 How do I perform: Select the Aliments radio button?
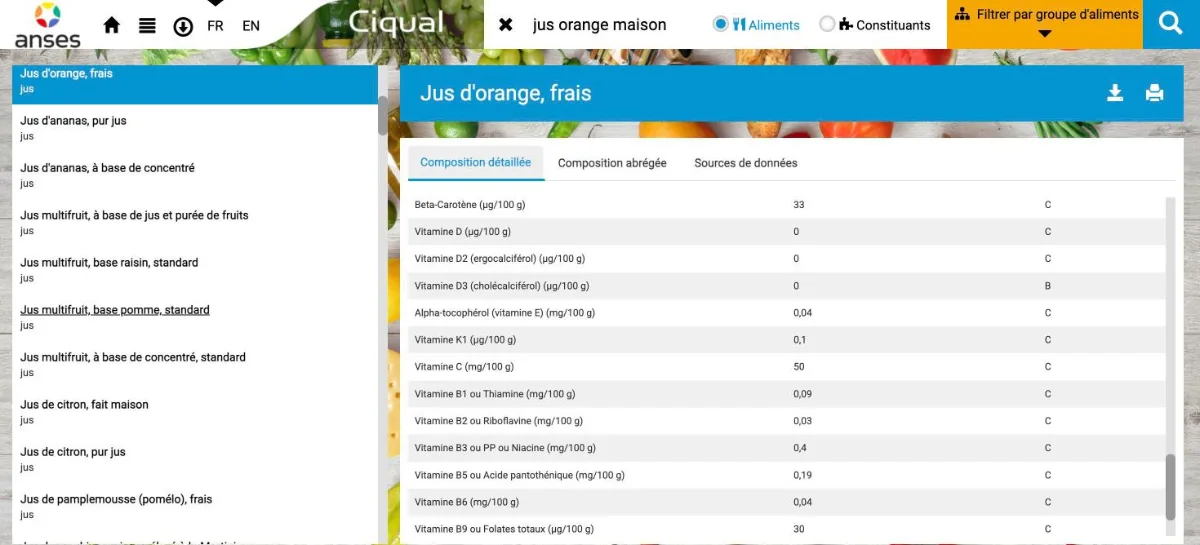coord(720,24)
